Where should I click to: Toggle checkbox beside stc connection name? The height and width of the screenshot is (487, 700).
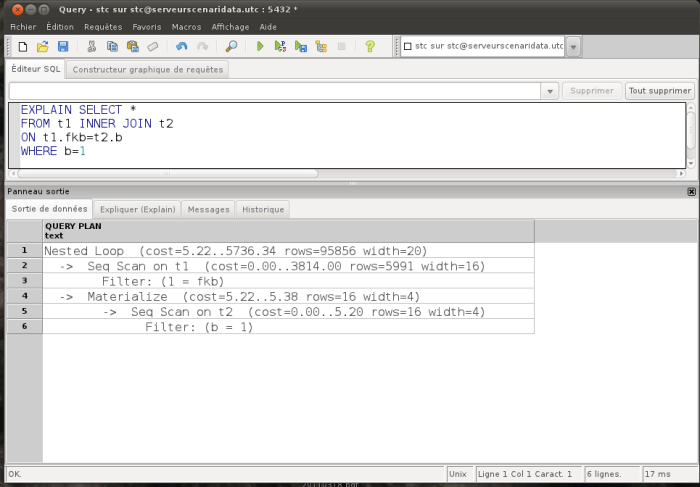click(x=408, y=46)
